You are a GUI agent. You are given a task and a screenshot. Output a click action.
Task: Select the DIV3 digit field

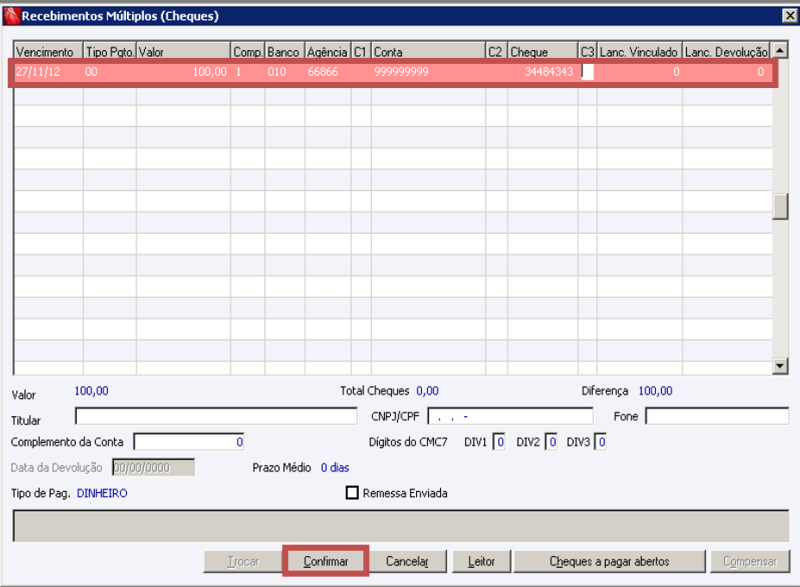601,442
